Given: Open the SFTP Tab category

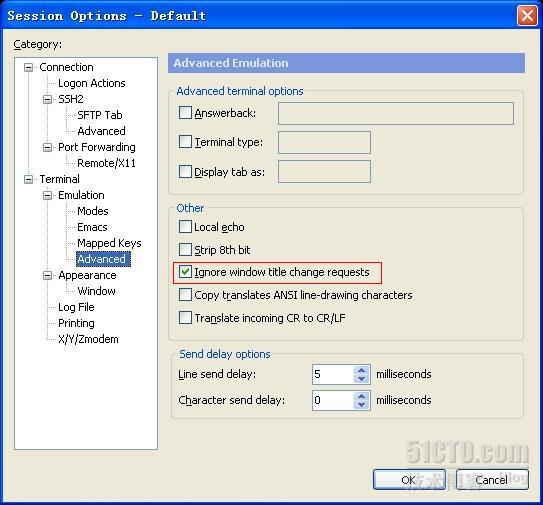Looking at the screenshot, I should (100, 115).
